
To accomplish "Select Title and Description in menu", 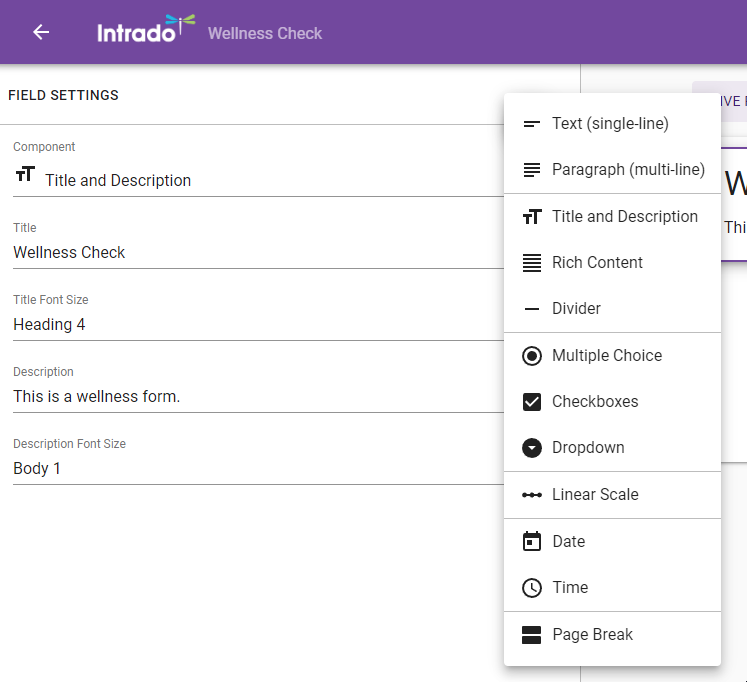I will tap(624, 217).
